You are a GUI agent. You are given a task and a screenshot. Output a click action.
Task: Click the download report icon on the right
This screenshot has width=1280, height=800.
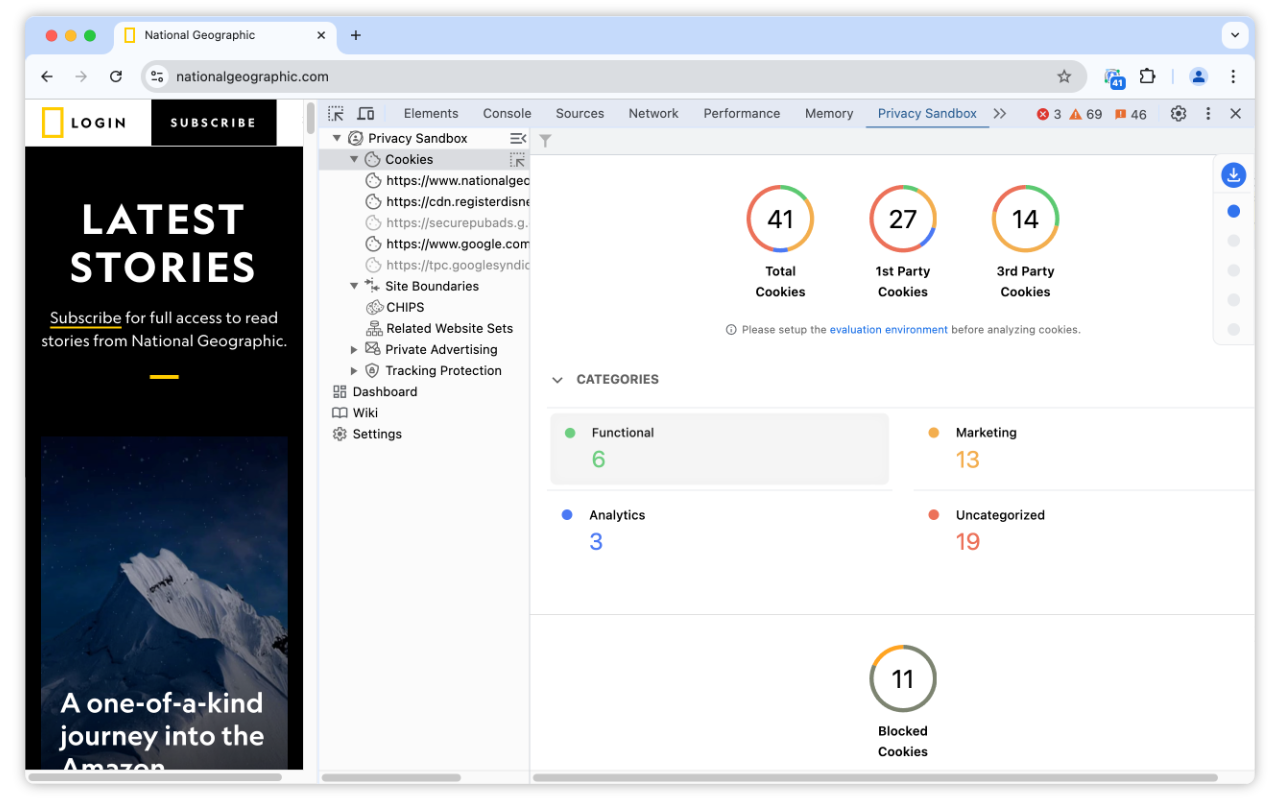click(1233, 174)
